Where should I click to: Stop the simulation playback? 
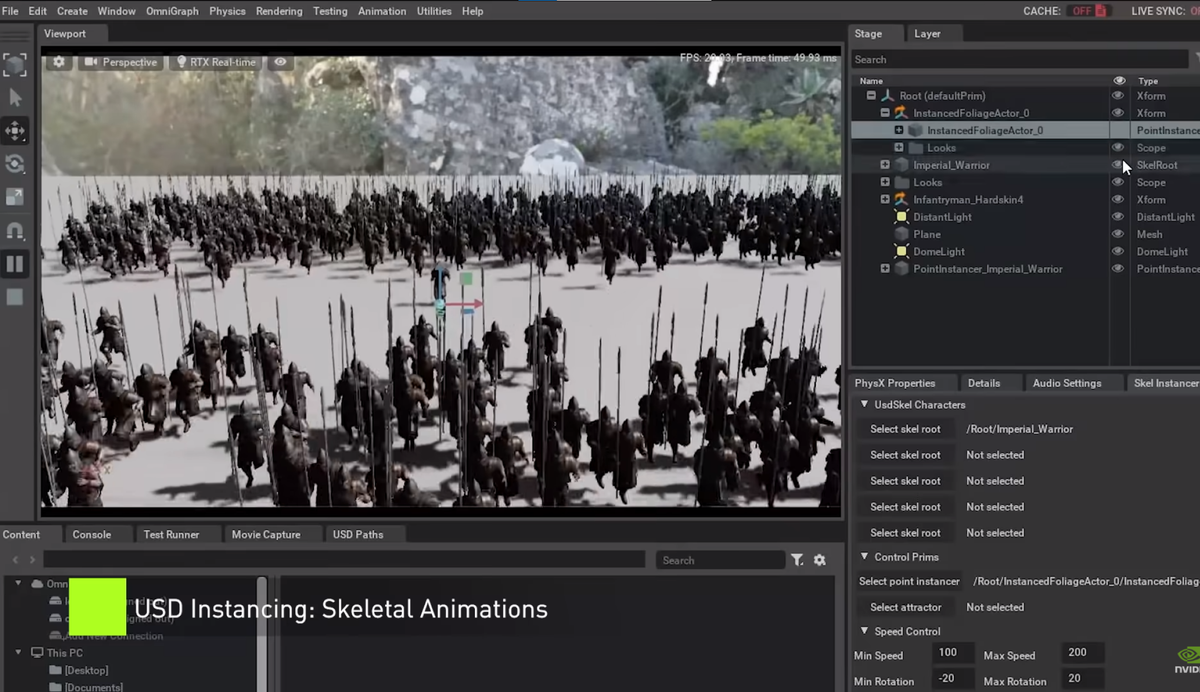pos(15,297)
